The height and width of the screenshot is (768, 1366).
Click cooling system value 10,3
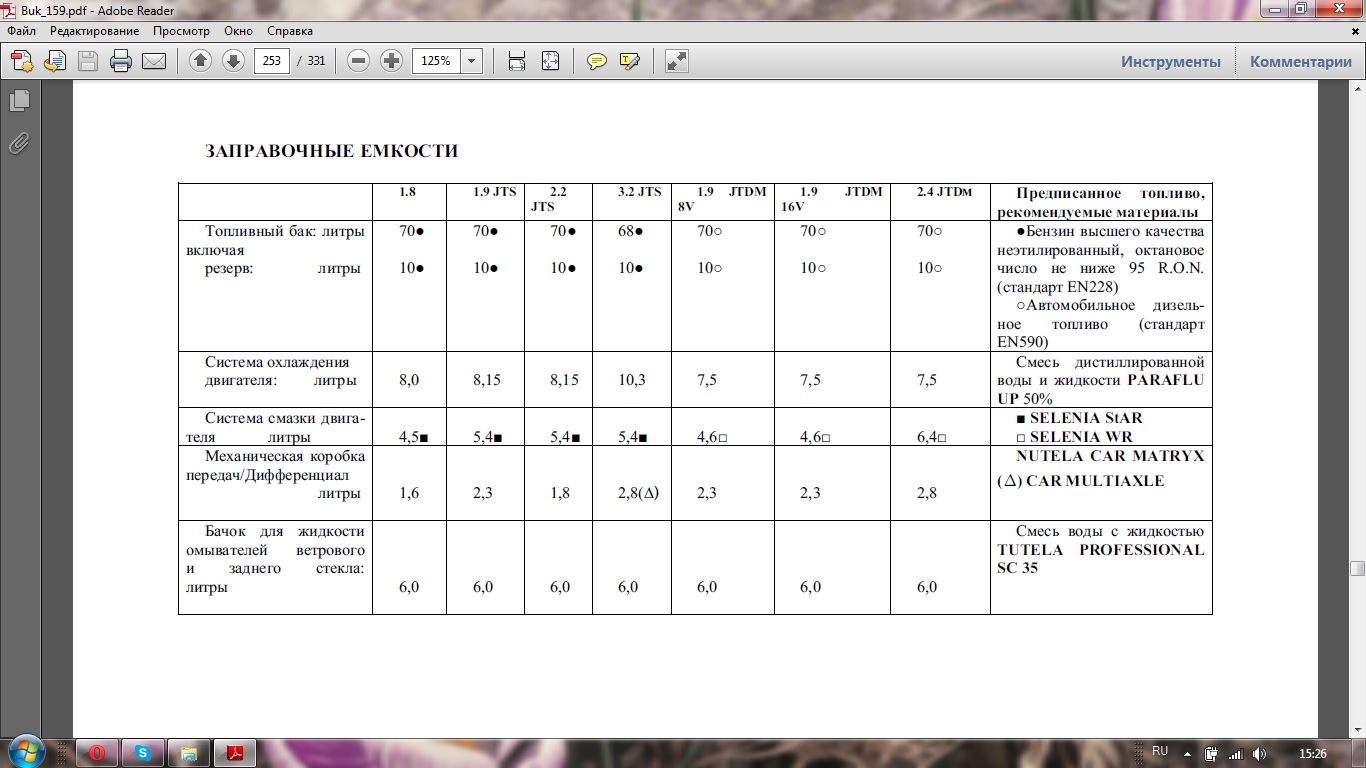pyautogui.click(x=632, y=380)
